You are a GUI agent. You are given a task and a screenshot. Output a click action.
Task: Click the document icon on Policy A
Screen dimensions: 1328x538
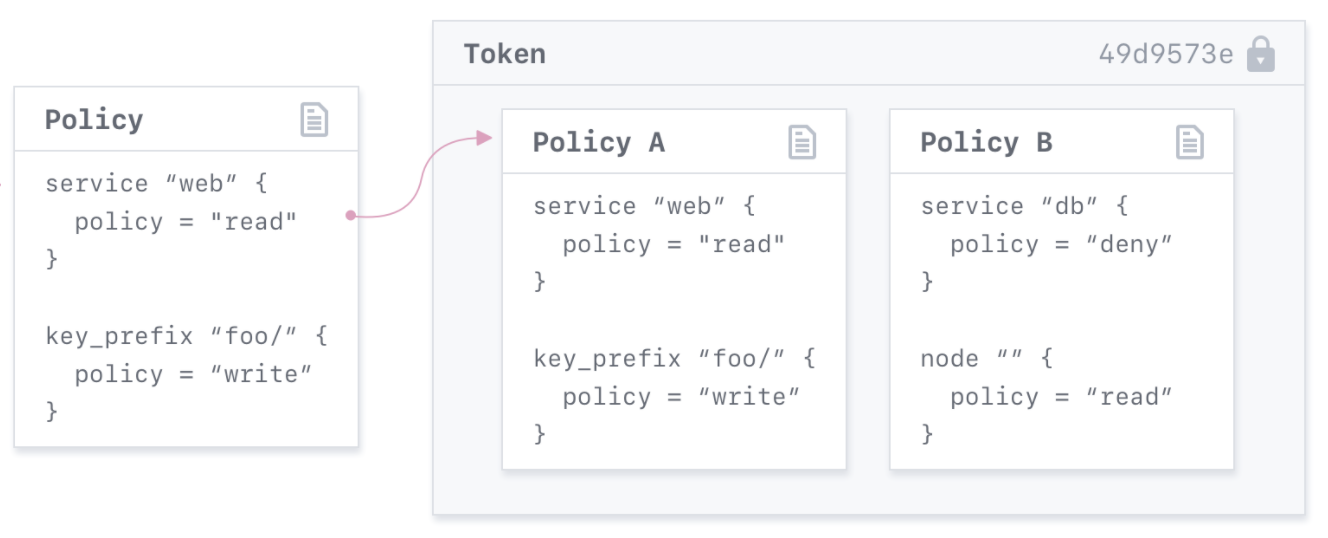802,142
